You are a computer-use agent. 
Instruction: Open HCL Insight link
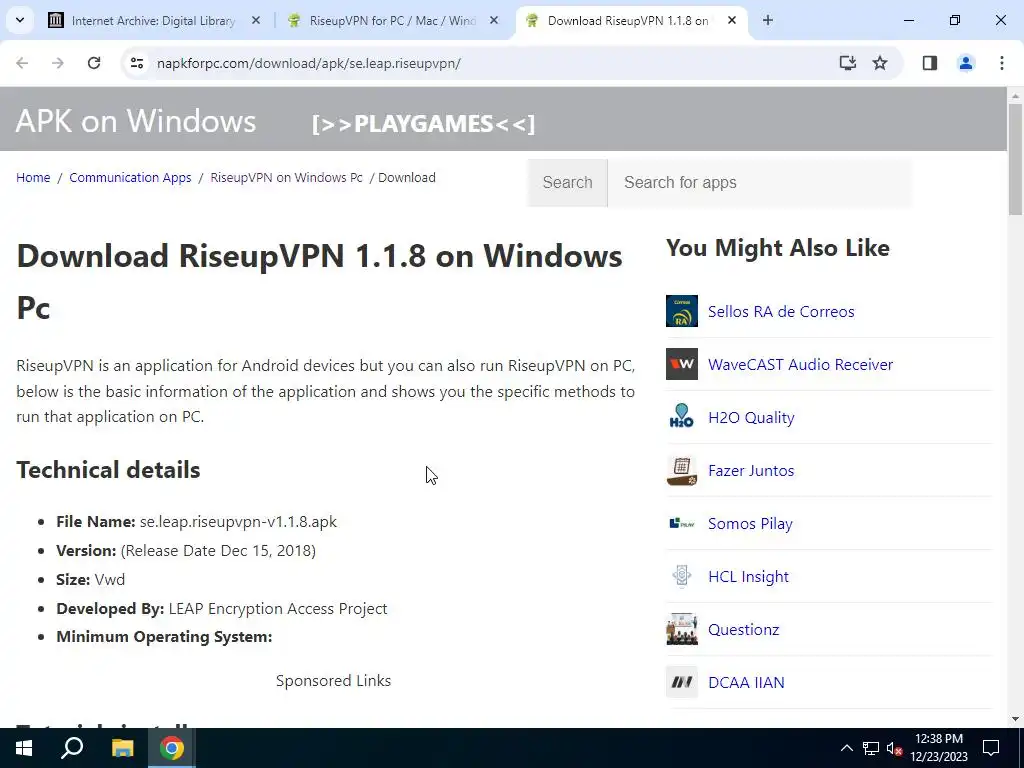click(748, 577)
